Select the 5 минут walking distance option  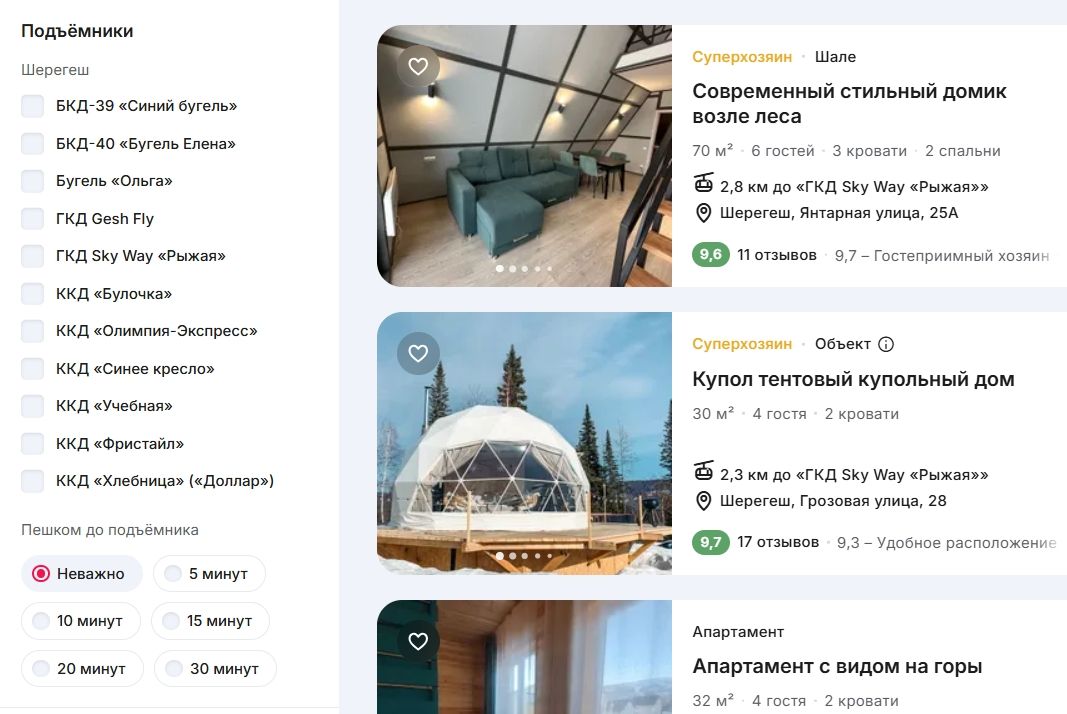pos(210,574)
